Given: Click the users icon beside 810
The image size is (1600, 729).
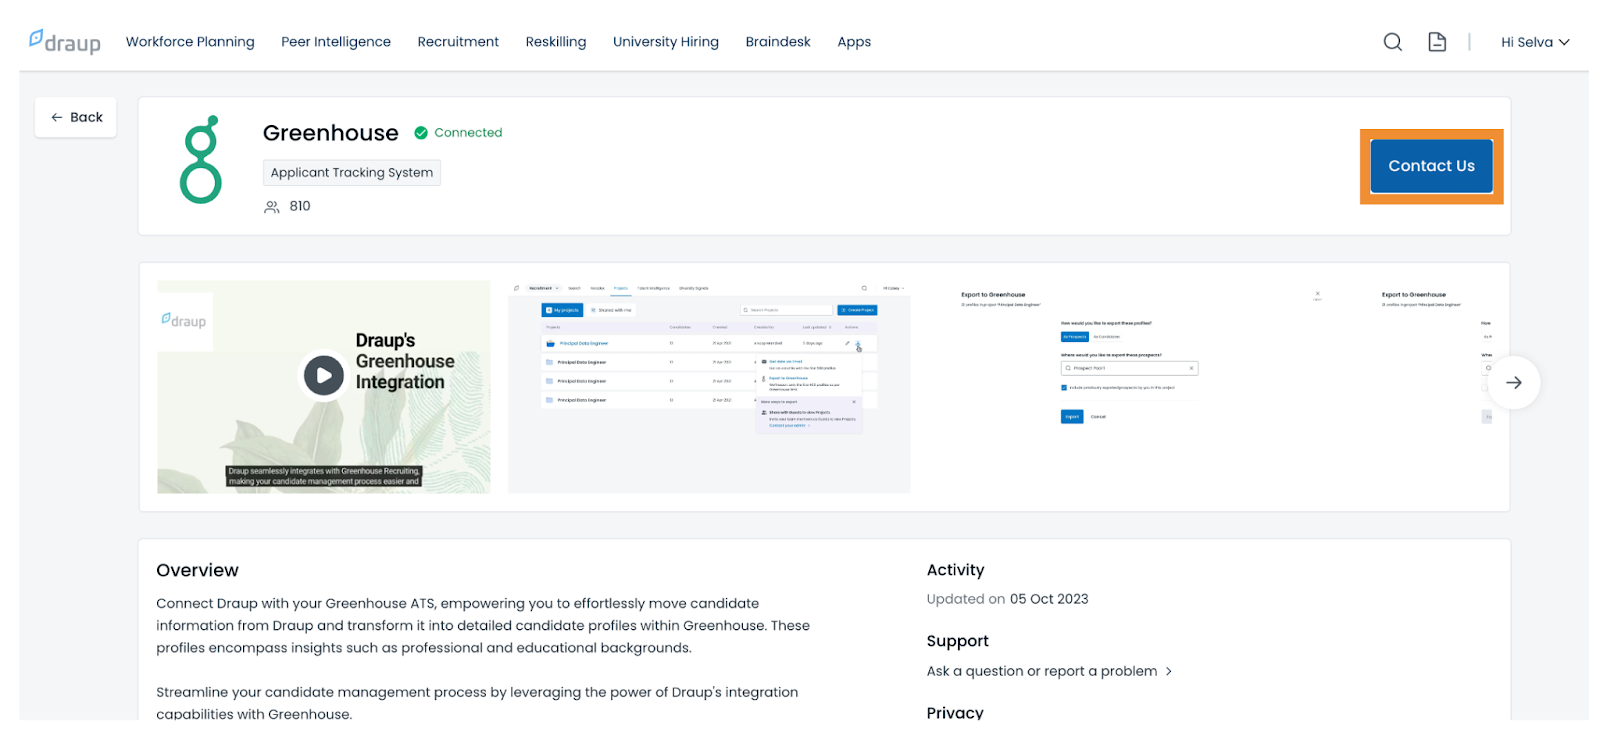Looking at the screenshot, I should (271, 207).
